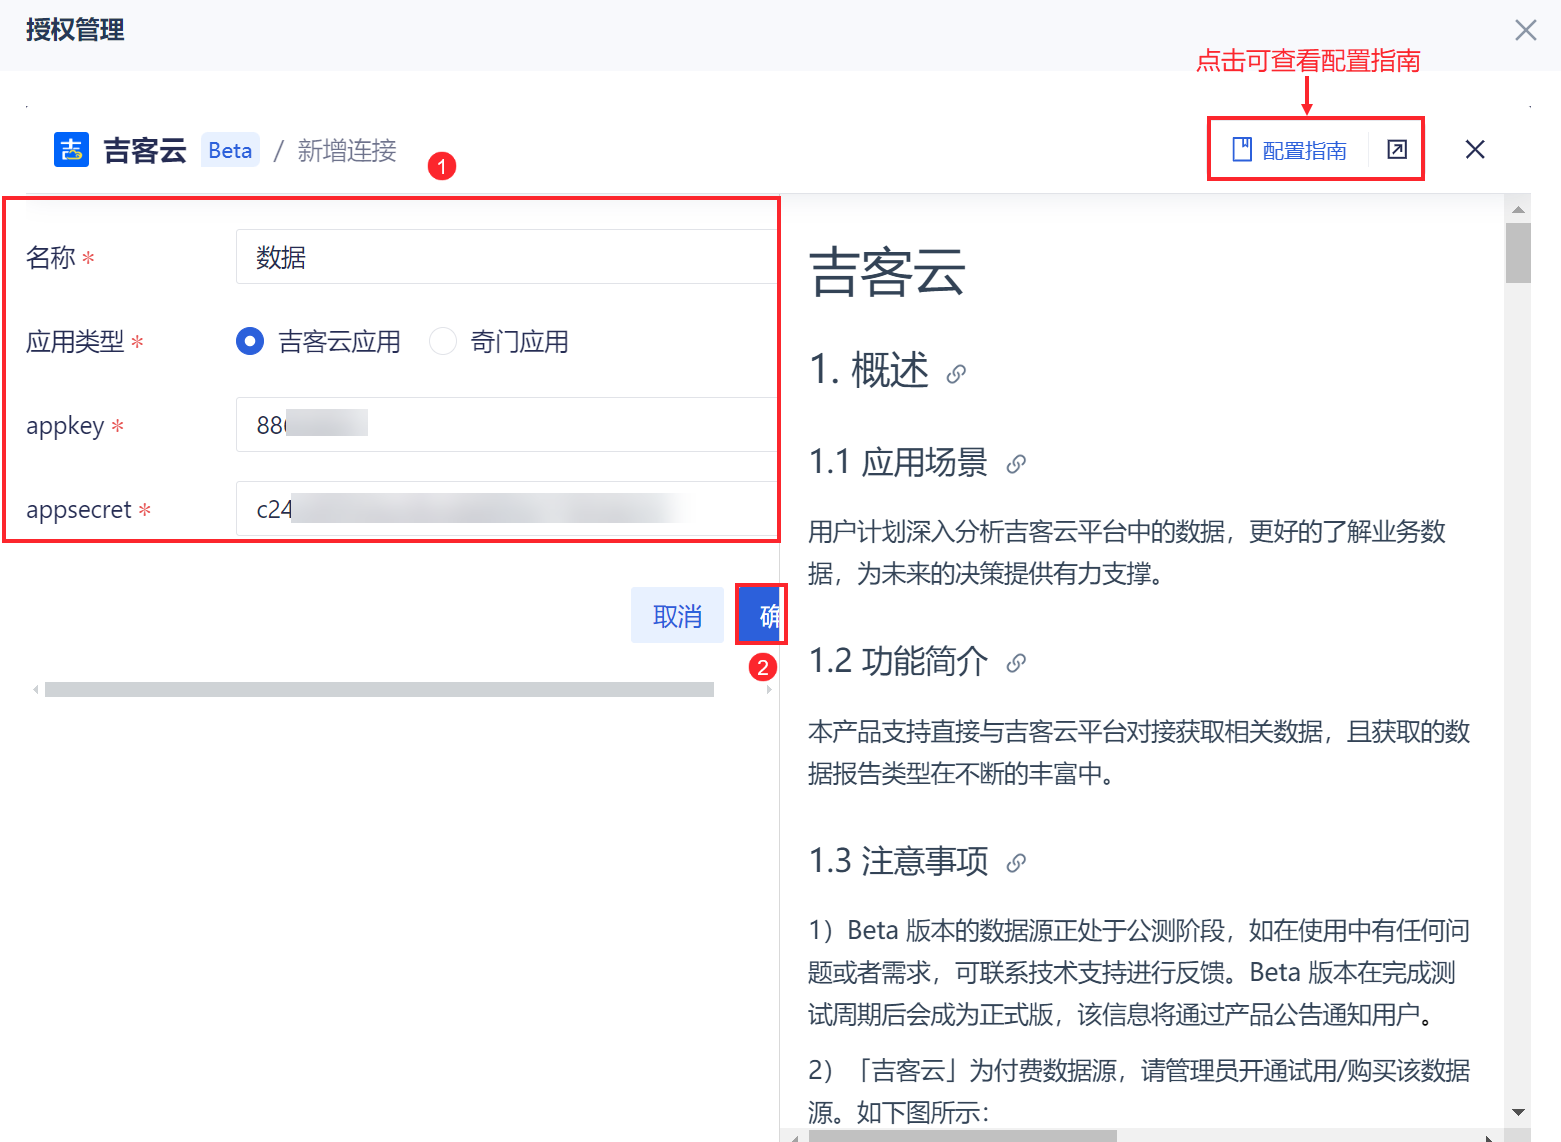Click the guide's vertical scrollbar thumb

pyautogui.click(x=1518, y=253)
